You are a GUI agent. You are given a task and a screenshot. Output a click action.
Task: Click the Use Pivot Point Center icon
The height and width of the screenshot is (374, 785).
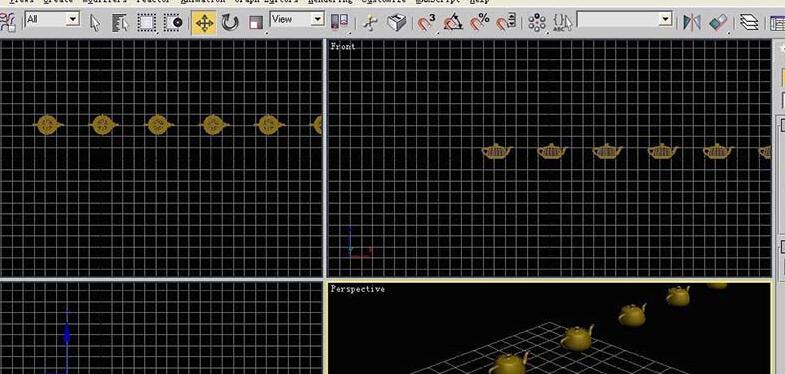click(339, 22)
